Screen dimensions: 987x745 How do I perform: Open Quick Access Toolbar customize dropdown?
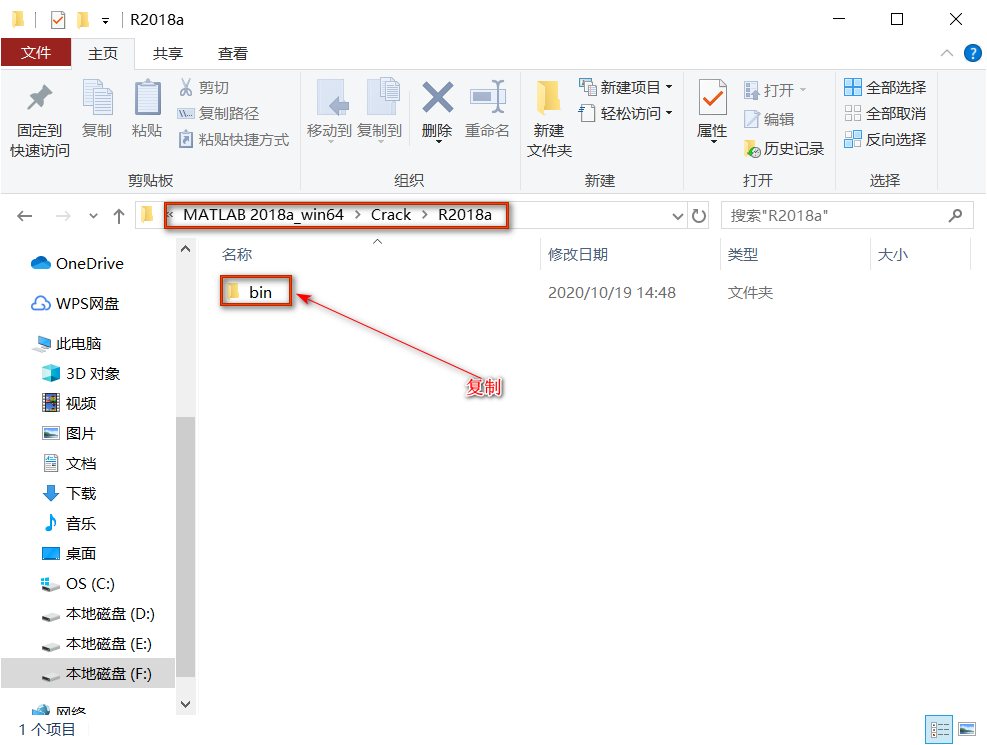coord(106,21)
